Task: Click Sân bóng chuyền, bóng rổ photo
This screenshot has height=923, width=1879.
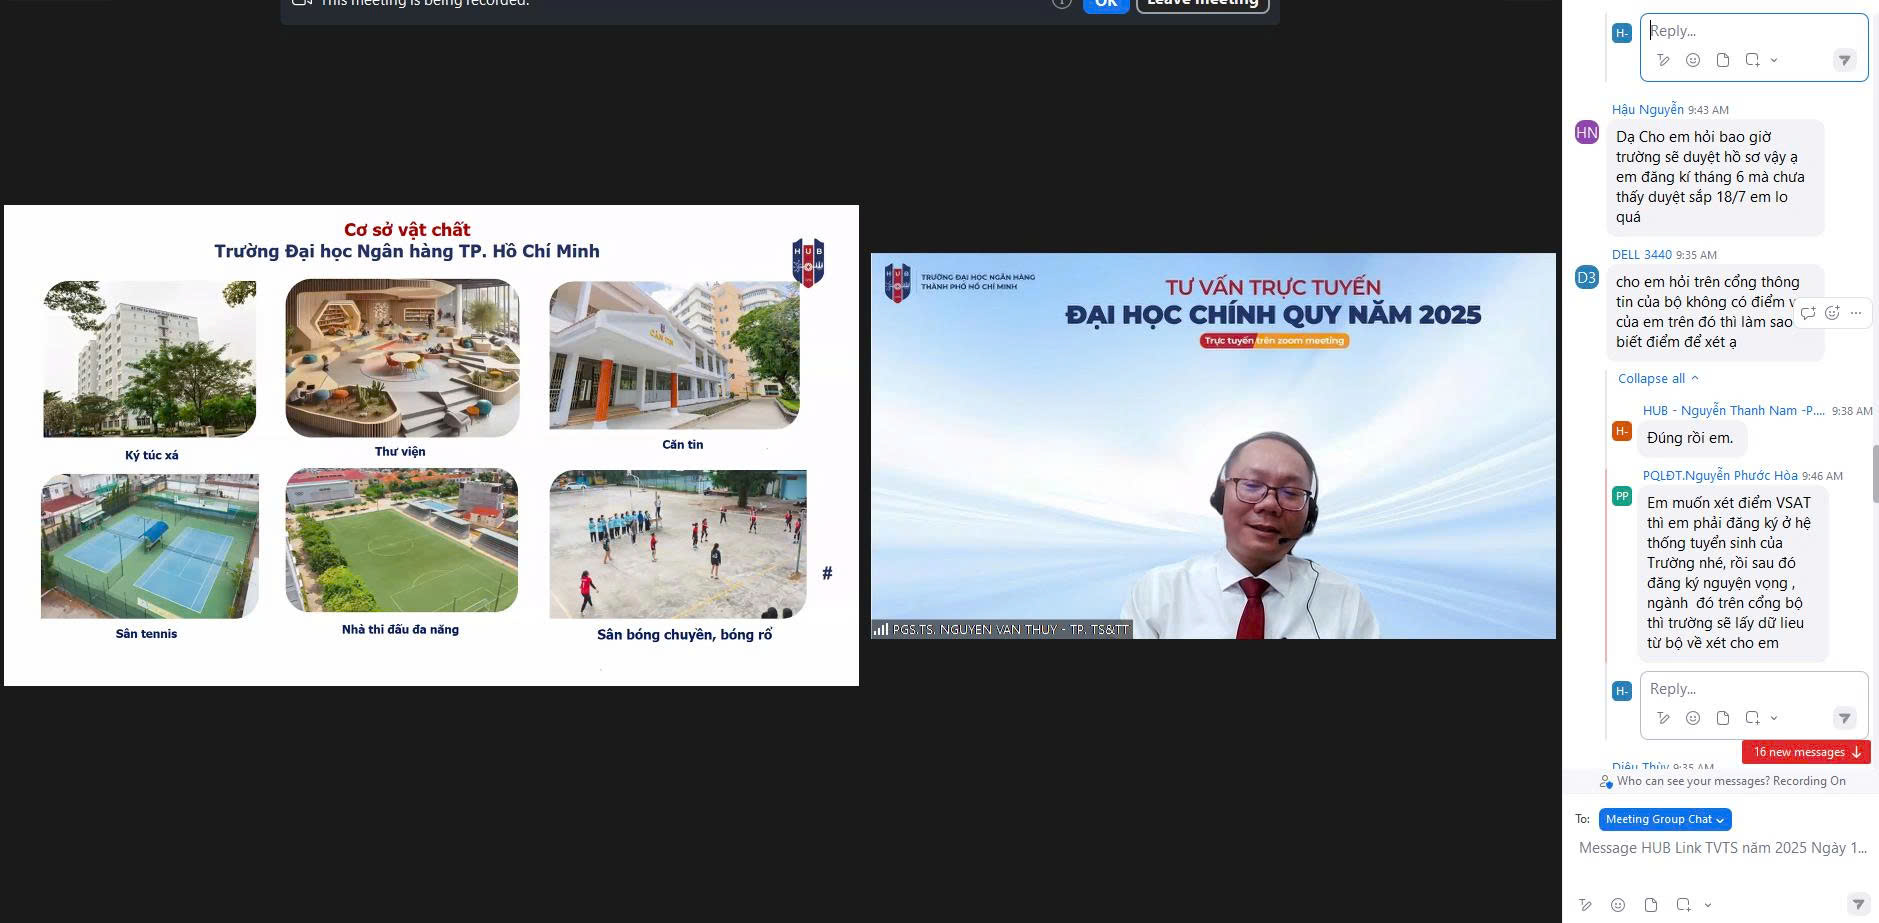Action: coord(678,544)
